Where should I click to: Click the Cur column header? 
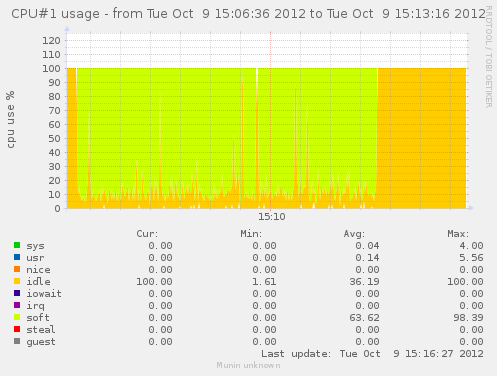pos(147,234)
